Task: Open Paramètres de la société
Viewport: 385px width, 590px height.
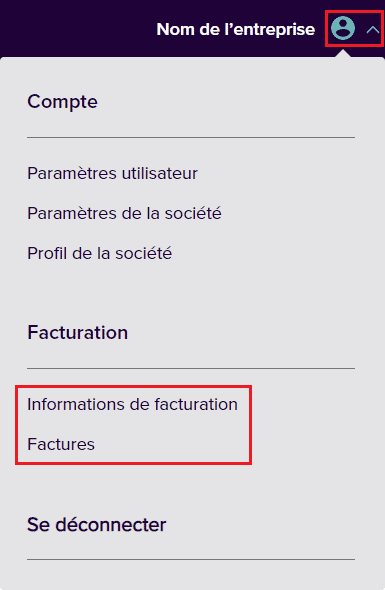Action: pyautogui.click(x=124, y=213)
